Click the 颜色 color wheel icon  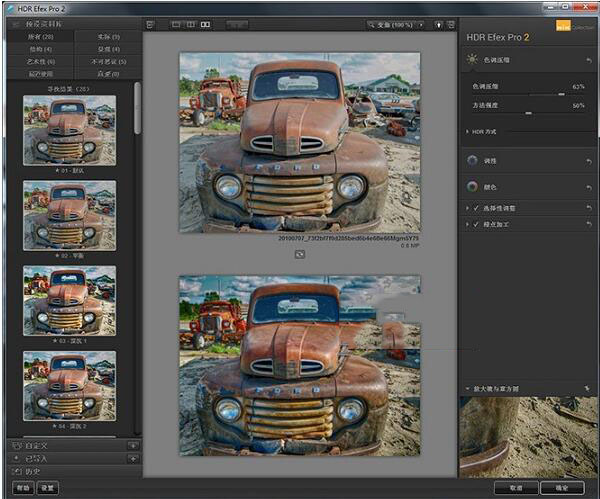[x=472, y=185]
